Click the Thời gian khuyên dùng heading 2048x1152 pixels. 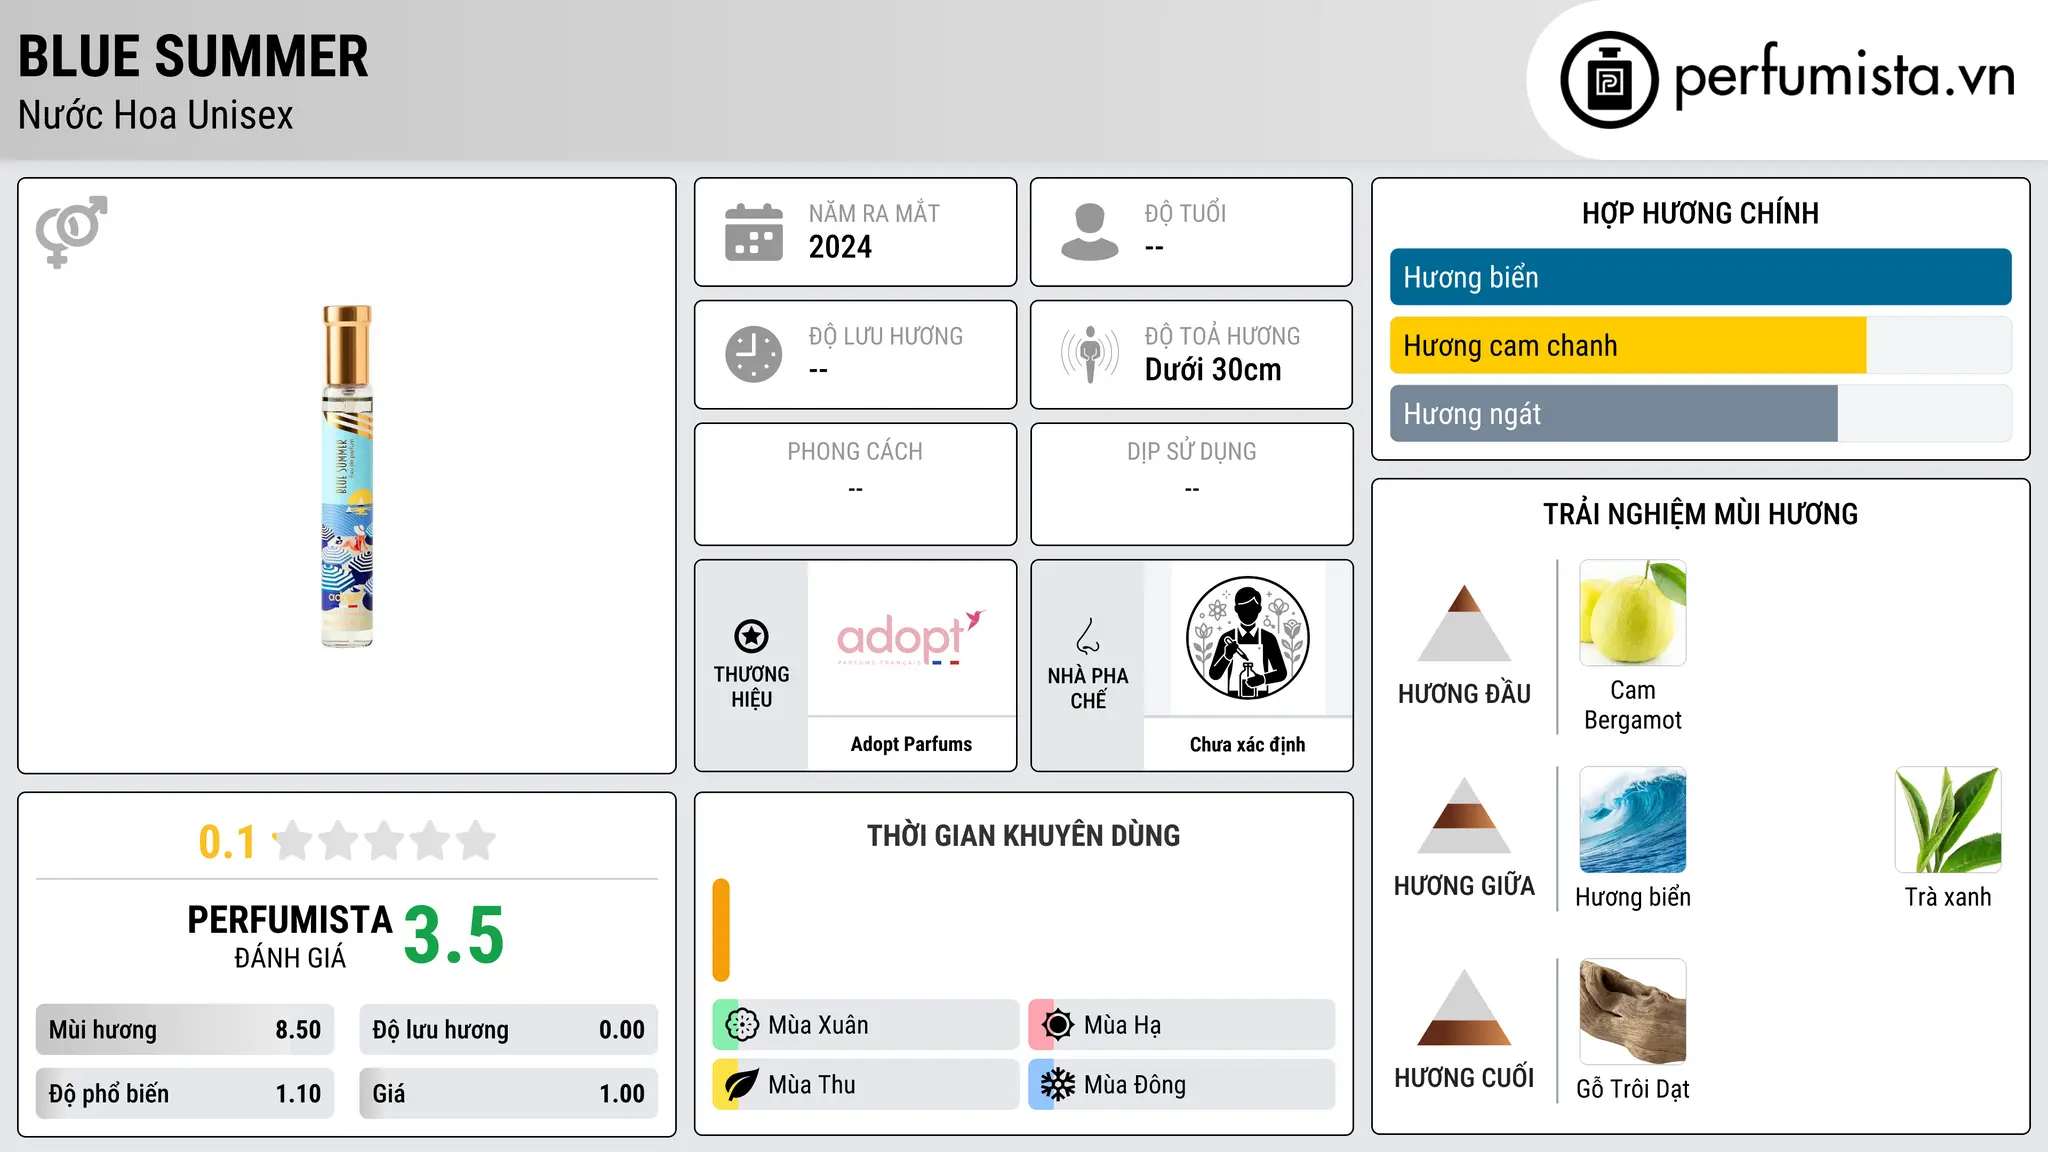1023,835
